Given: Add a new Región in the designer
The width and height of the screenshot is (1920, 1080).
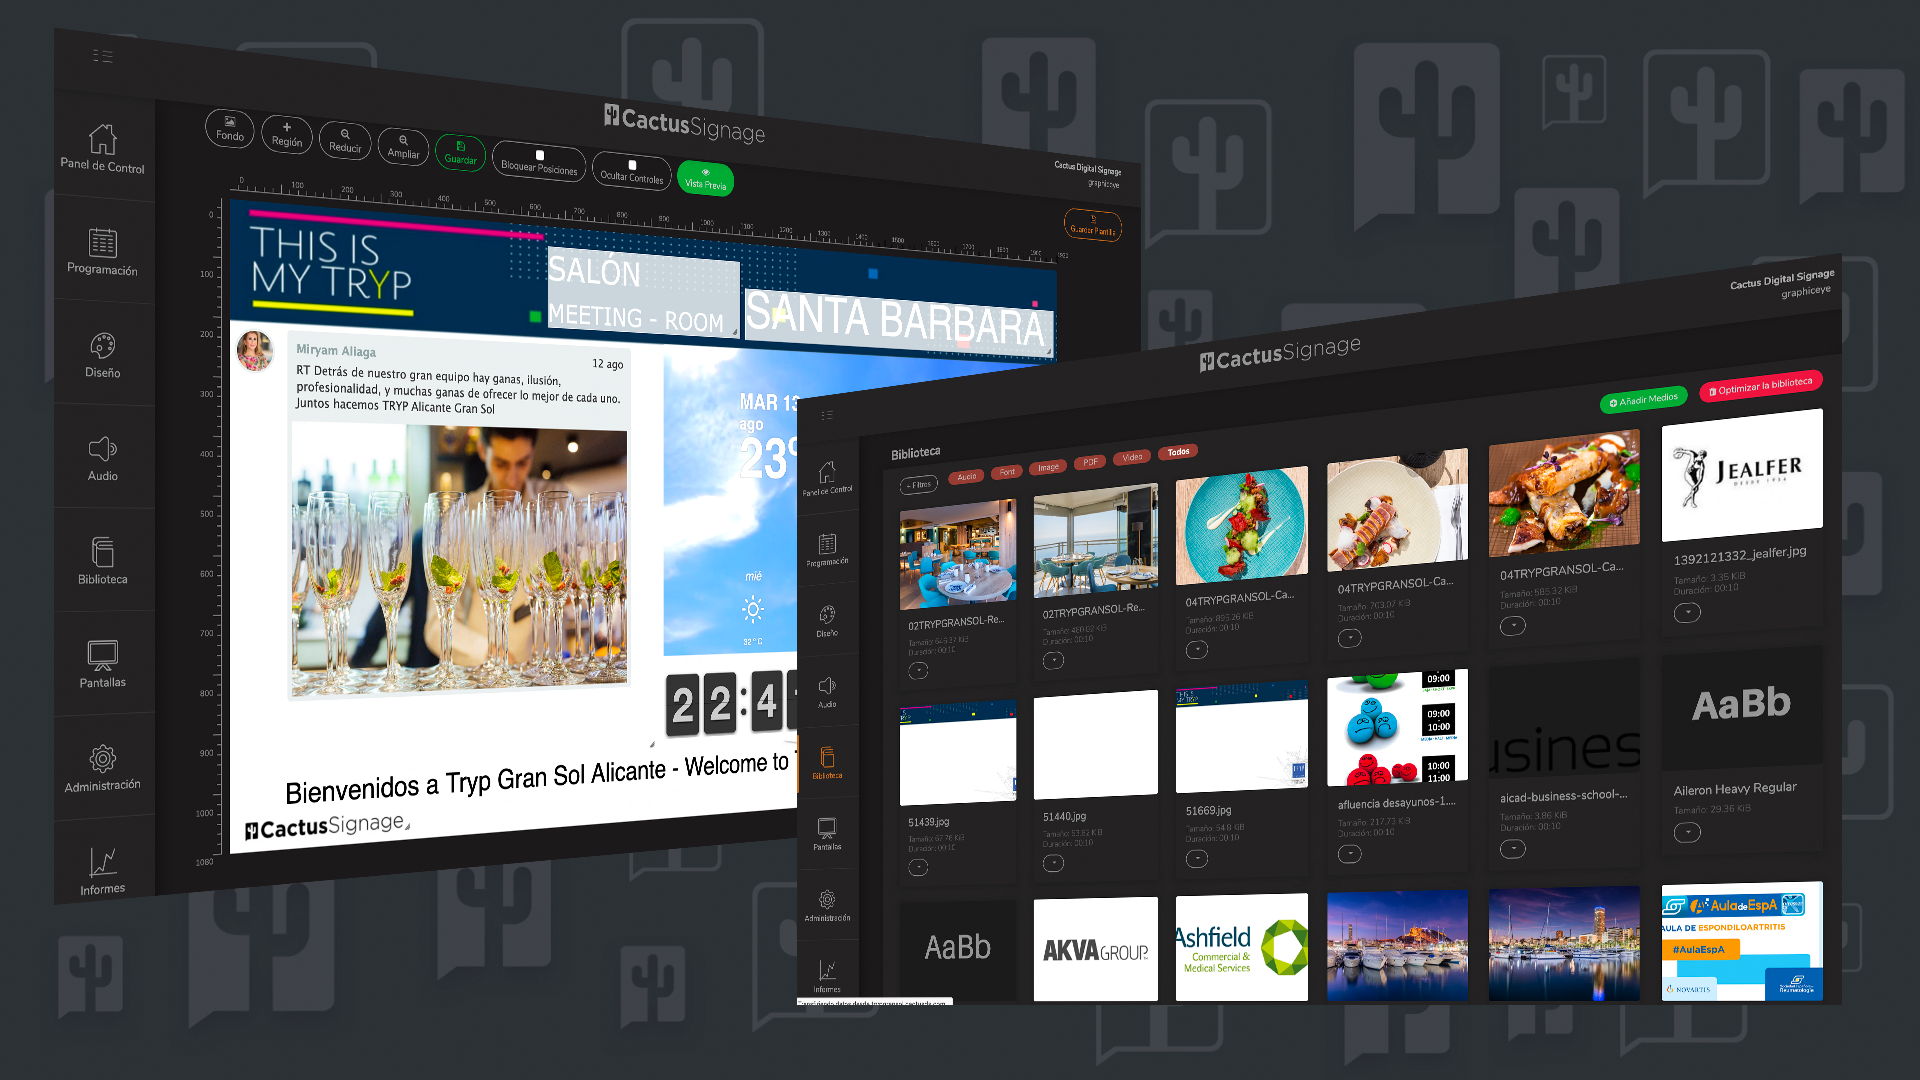Looking at the screenshot, I should pyautogui.click(x=287, y=135).
